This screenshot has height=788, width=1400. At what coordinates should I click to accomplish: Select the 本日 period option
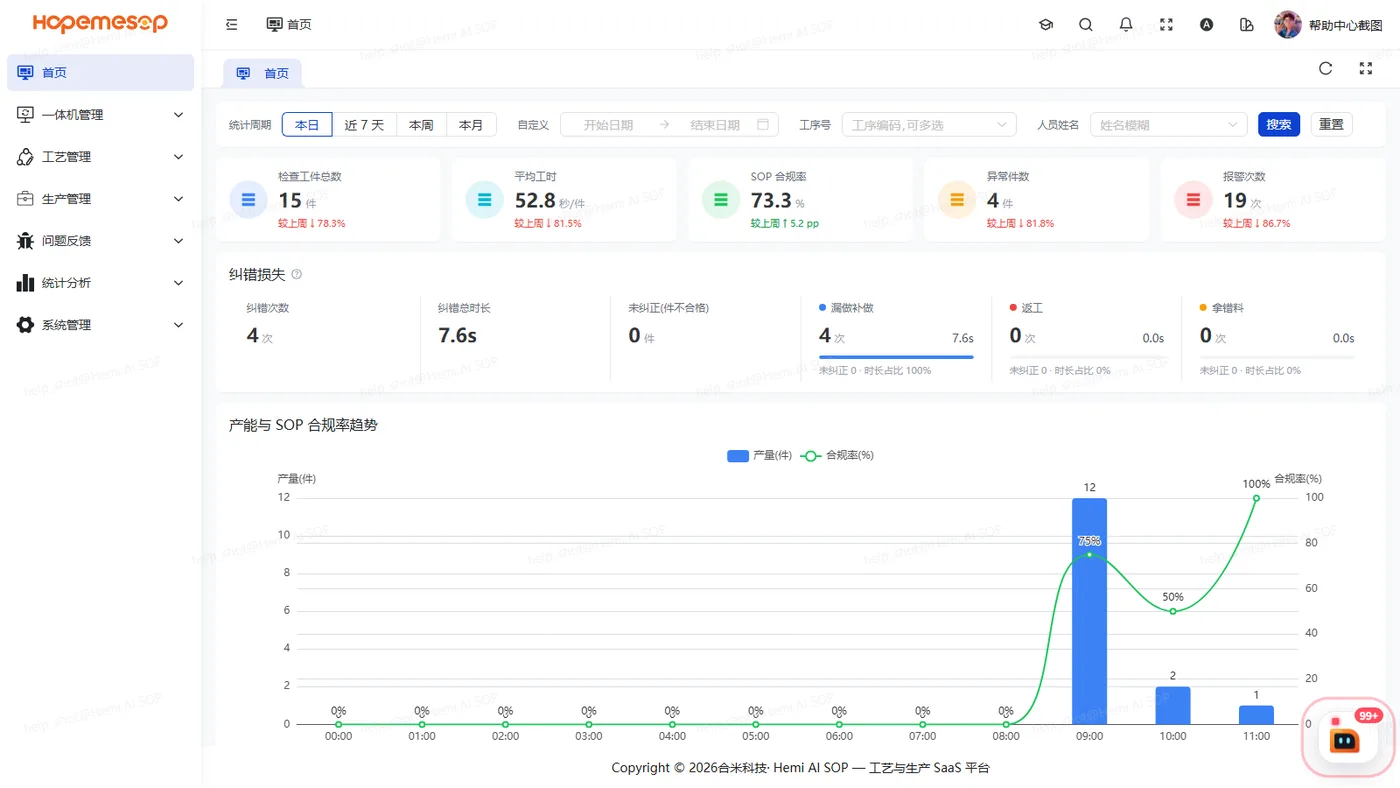pyautogui.click(x=307, y=125)
